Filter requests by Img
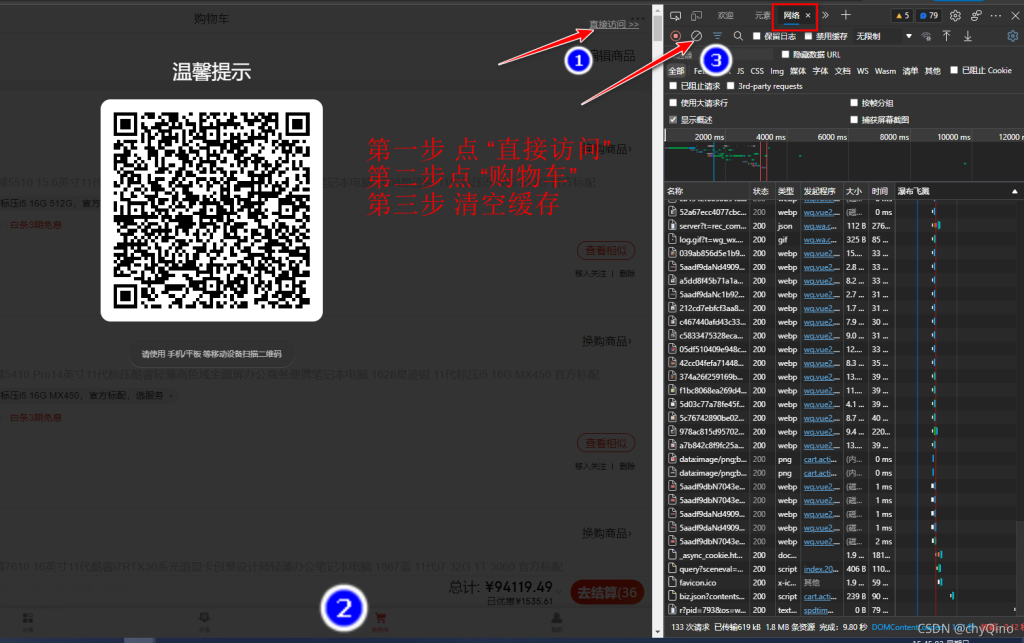The height and width of the screenshot is (643, 1024). [x=776, y=71]
